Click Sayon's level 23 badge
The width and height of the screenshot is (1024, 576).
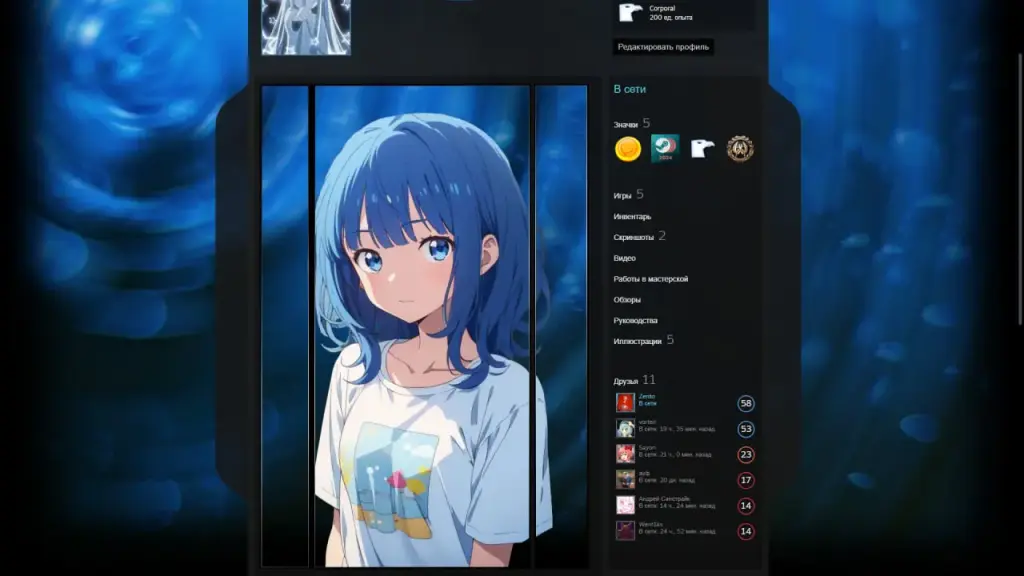(x=746, y=454)
